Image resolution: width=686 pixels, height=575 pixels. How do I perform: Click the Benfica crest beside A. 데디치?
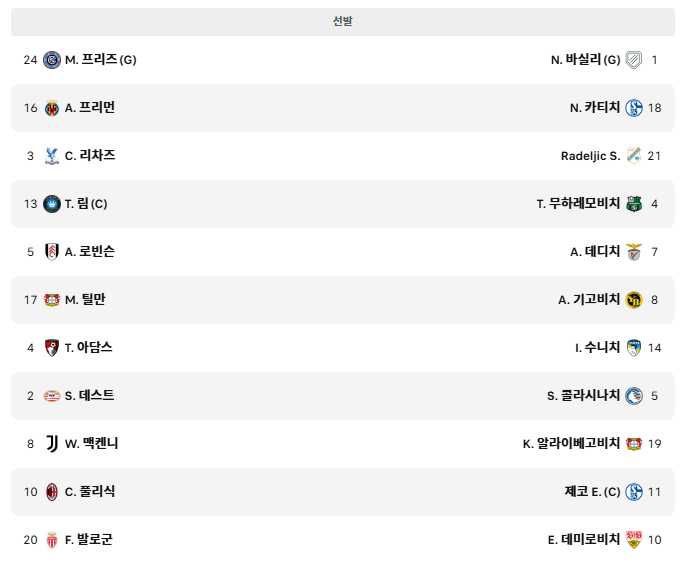634,252
